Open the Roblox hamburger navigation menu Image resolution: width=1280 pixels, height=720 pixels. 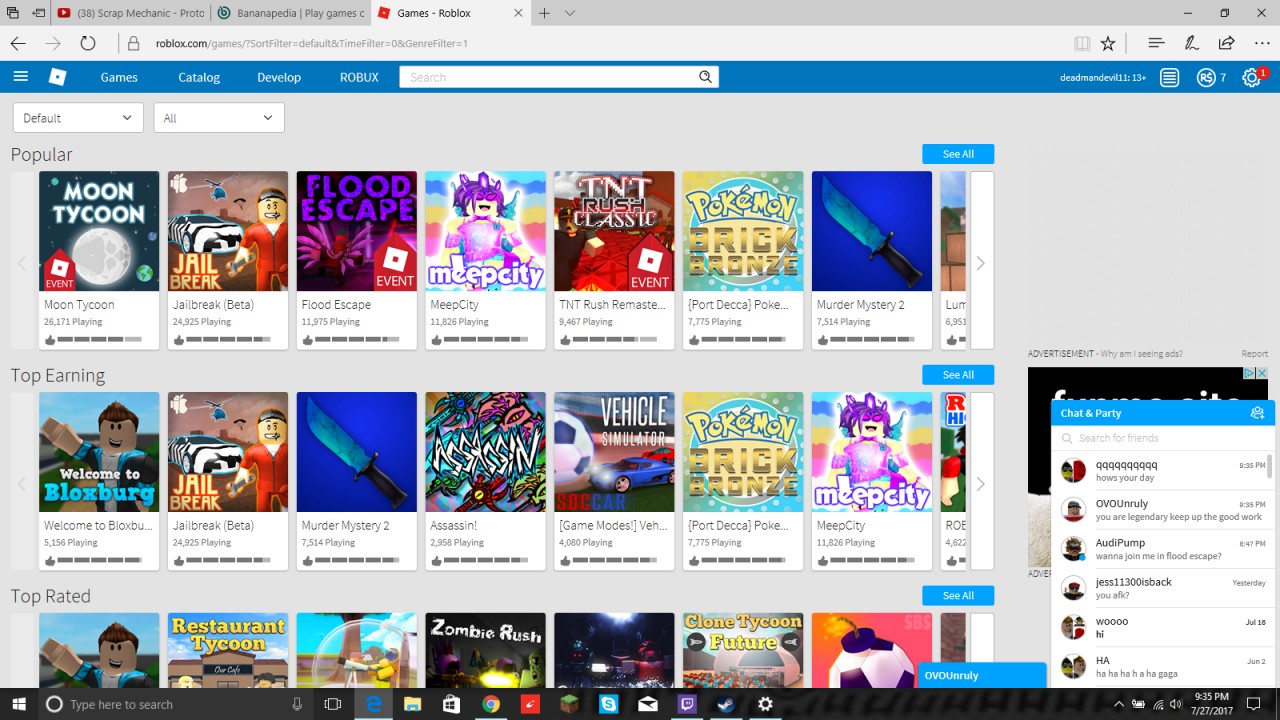pos(21,77)
